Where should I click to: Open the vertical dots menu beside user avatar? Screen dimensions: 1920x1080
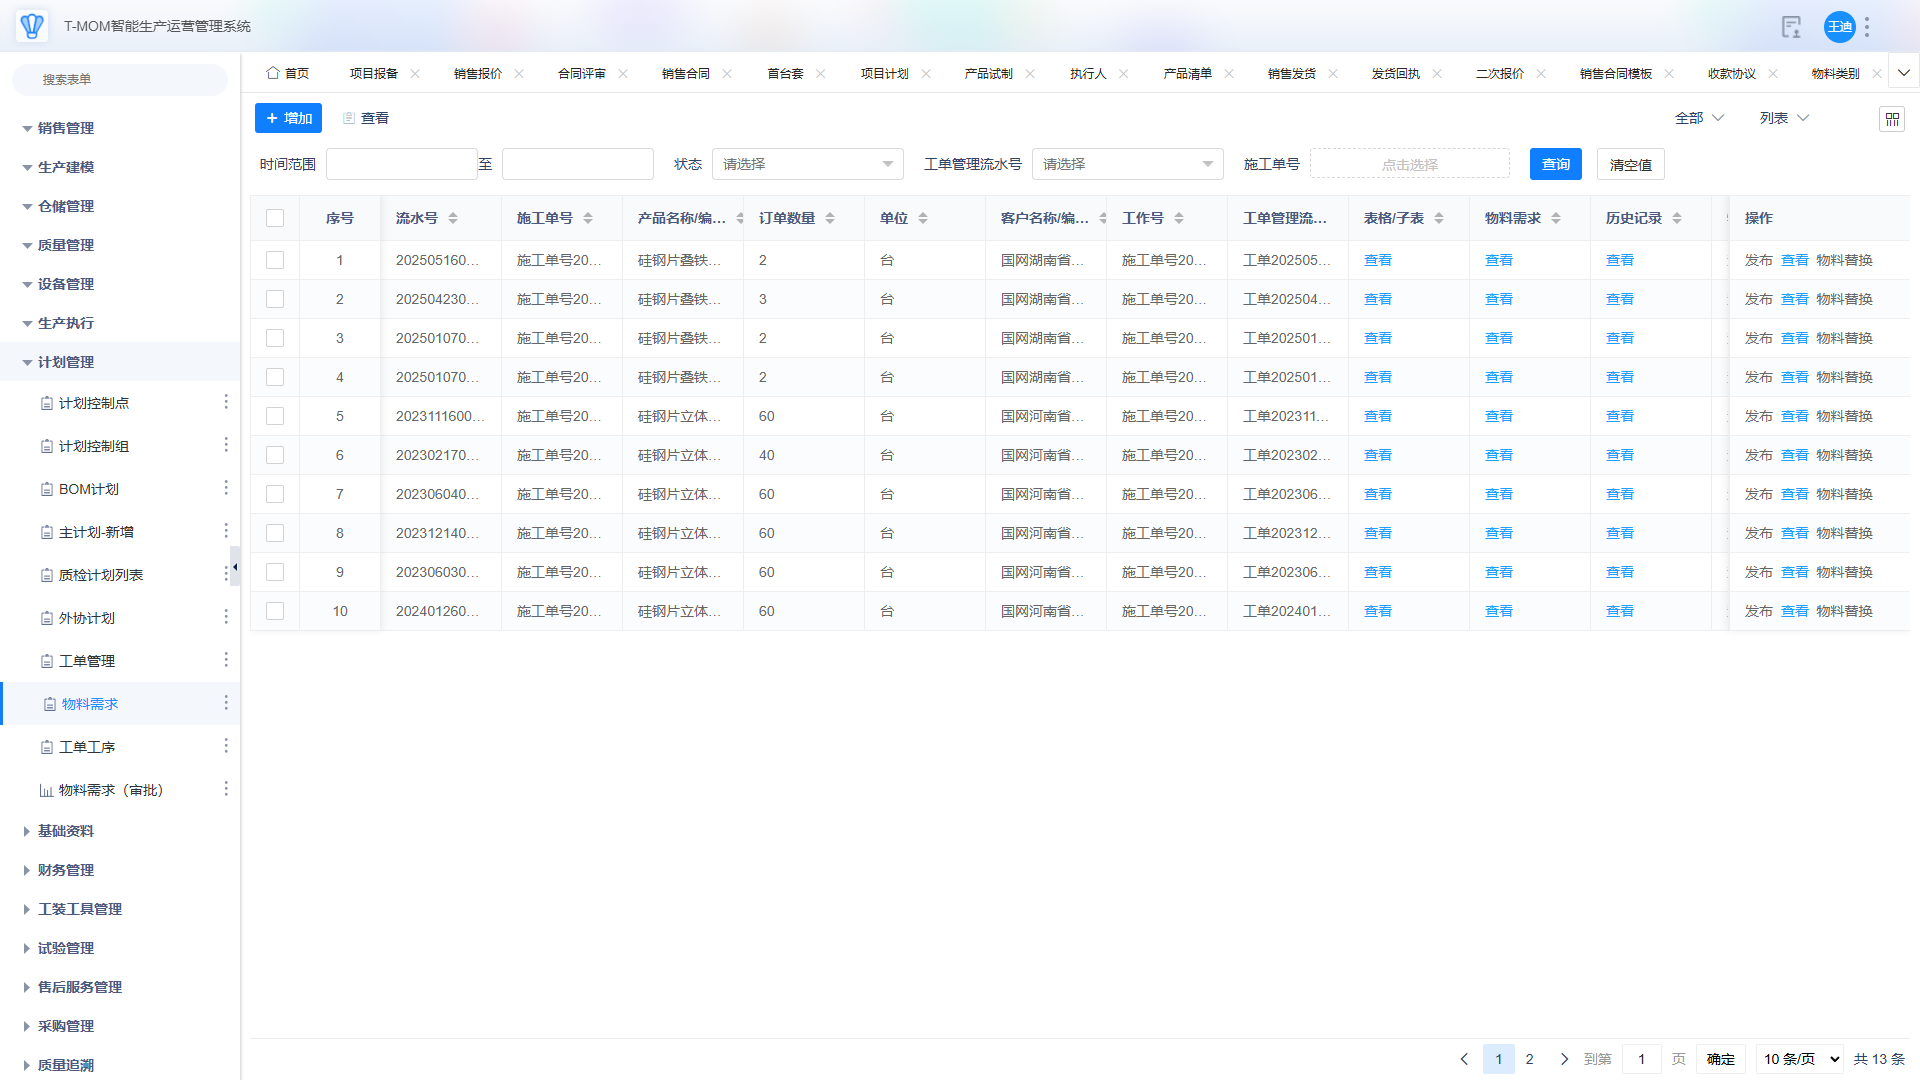tap(1867, 27)
